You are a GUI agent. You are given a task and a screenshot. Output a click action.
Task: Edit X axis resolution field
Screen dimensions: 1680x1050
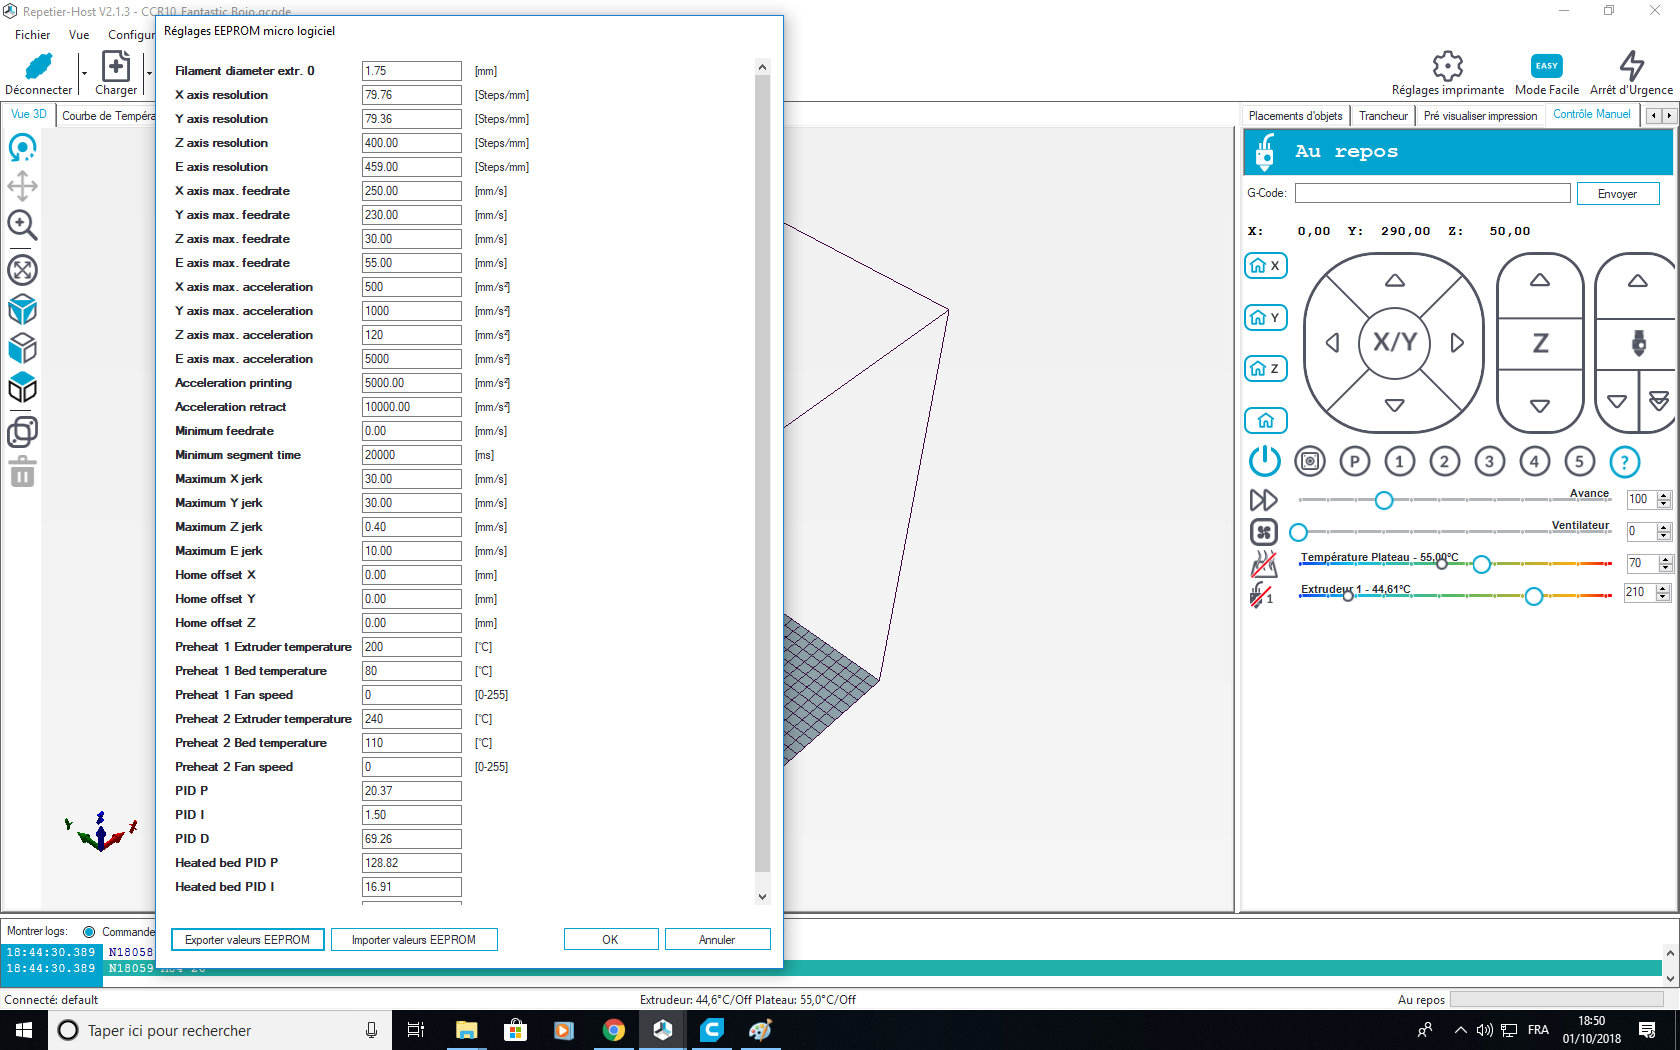[x=411, y=95]
